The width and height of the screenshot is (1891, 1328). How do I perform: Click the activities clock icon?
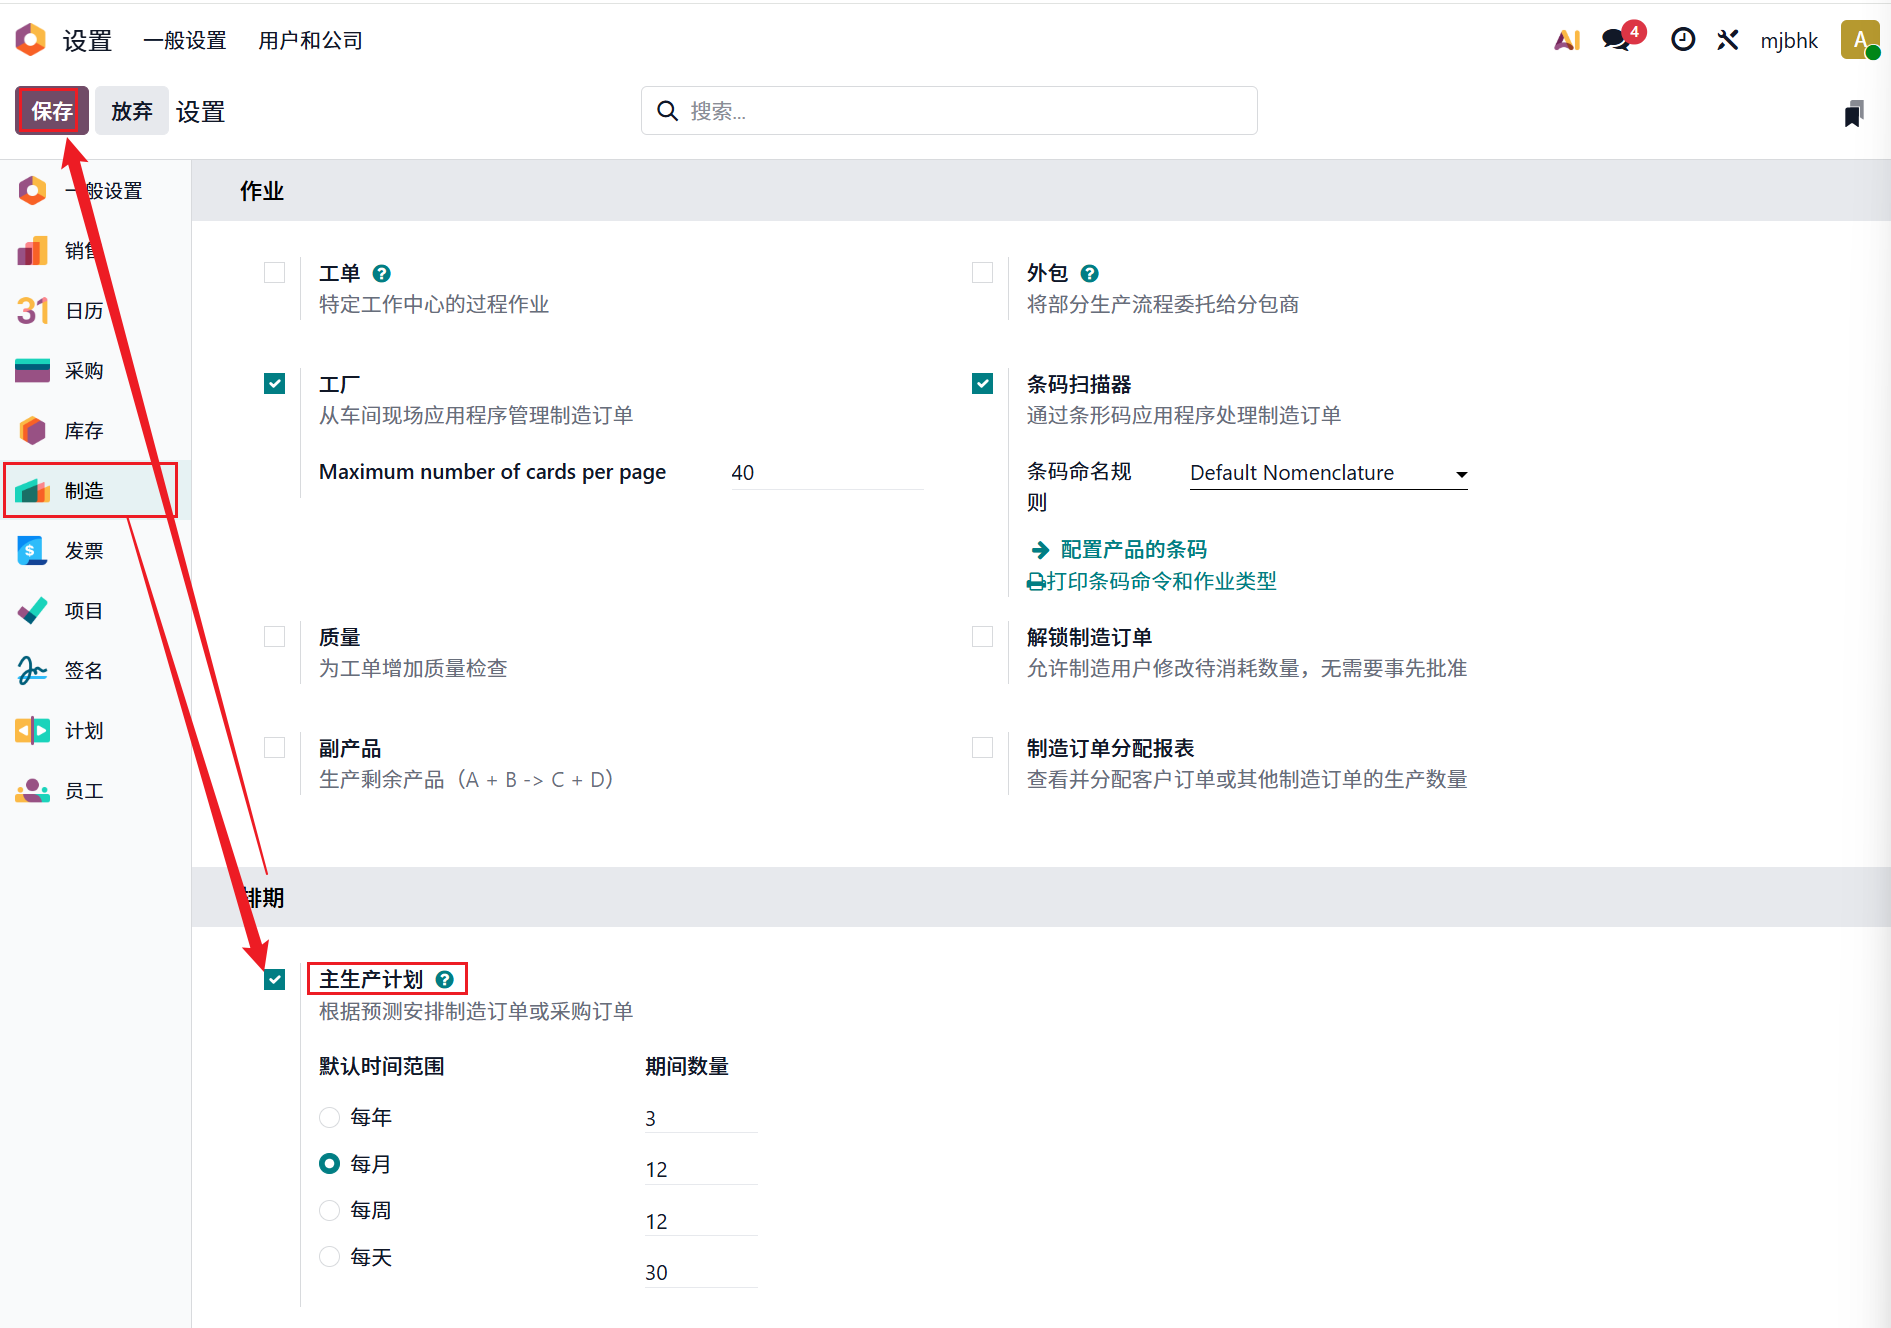click(1683, 40)
